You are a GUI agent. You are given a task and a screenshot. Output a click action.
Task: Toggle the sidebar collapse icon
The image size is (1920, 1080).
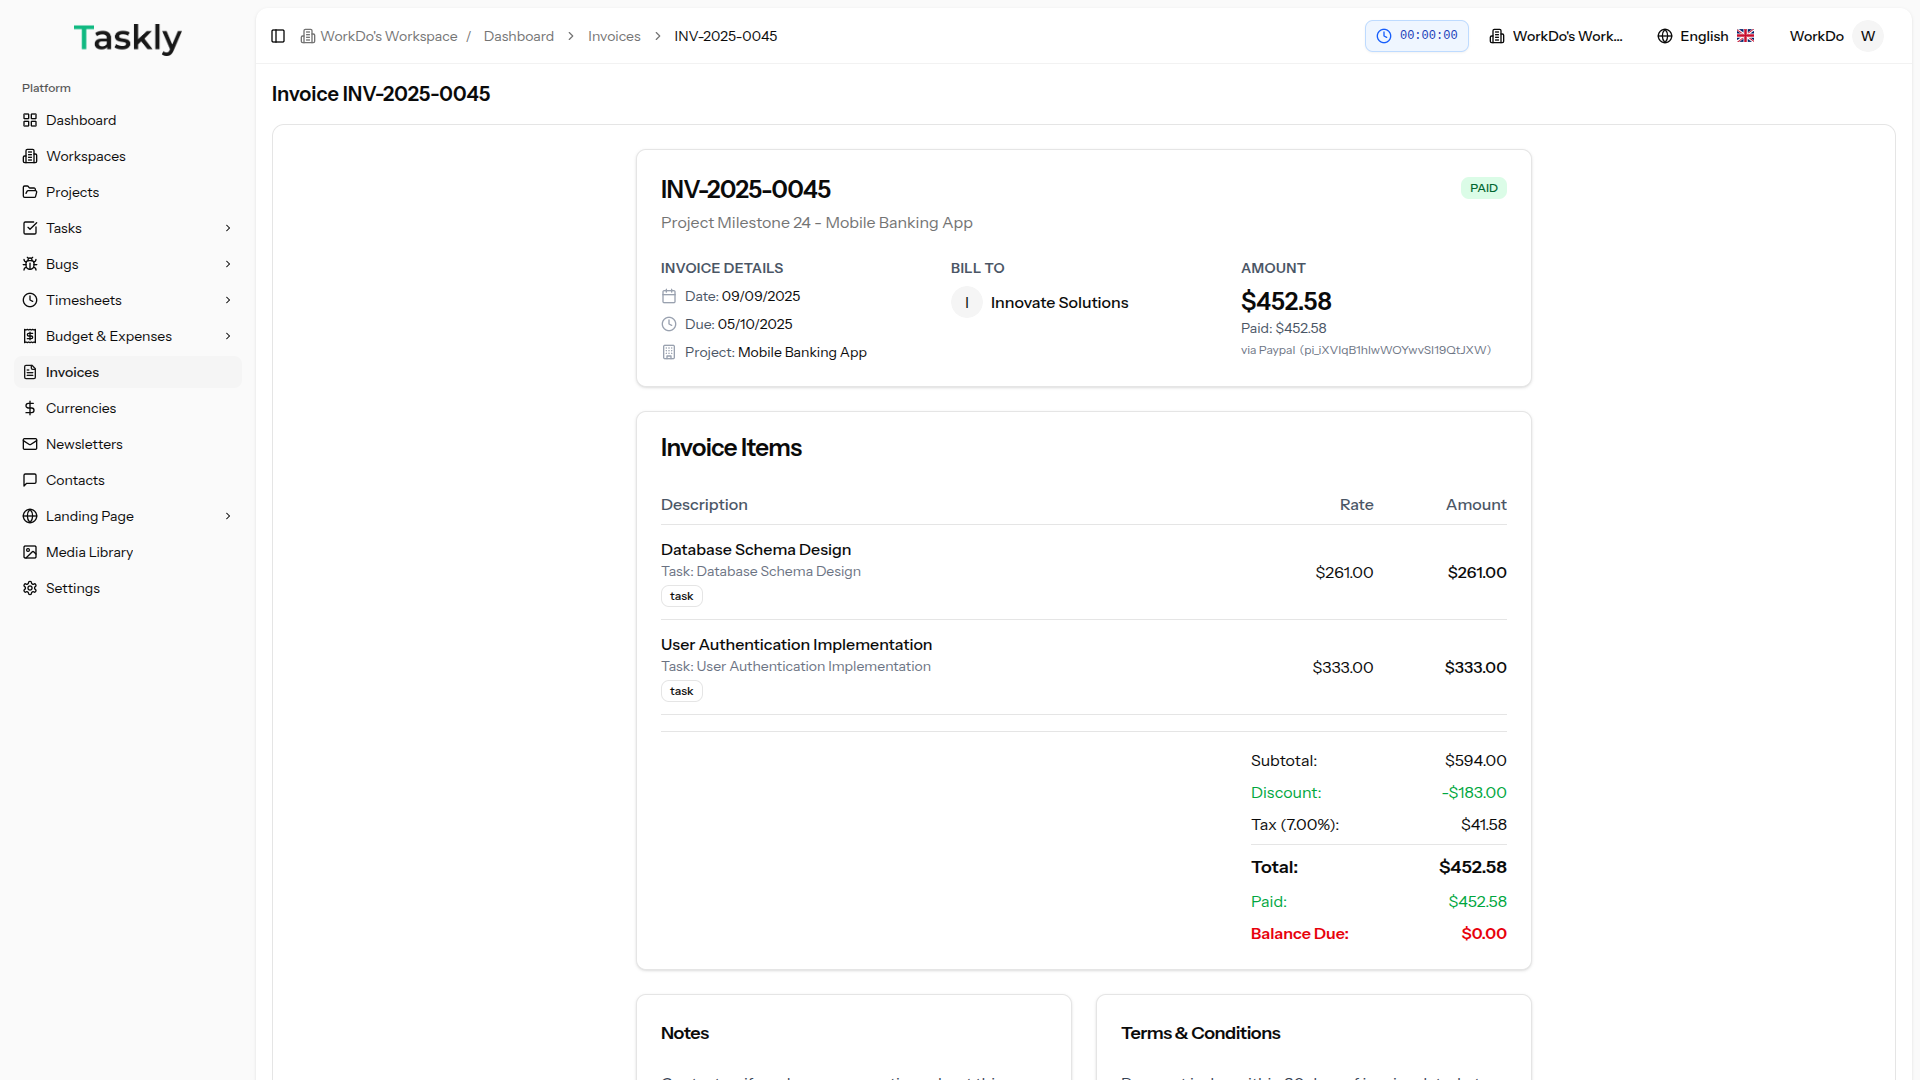pyautogui.click(x=278, y=36)
